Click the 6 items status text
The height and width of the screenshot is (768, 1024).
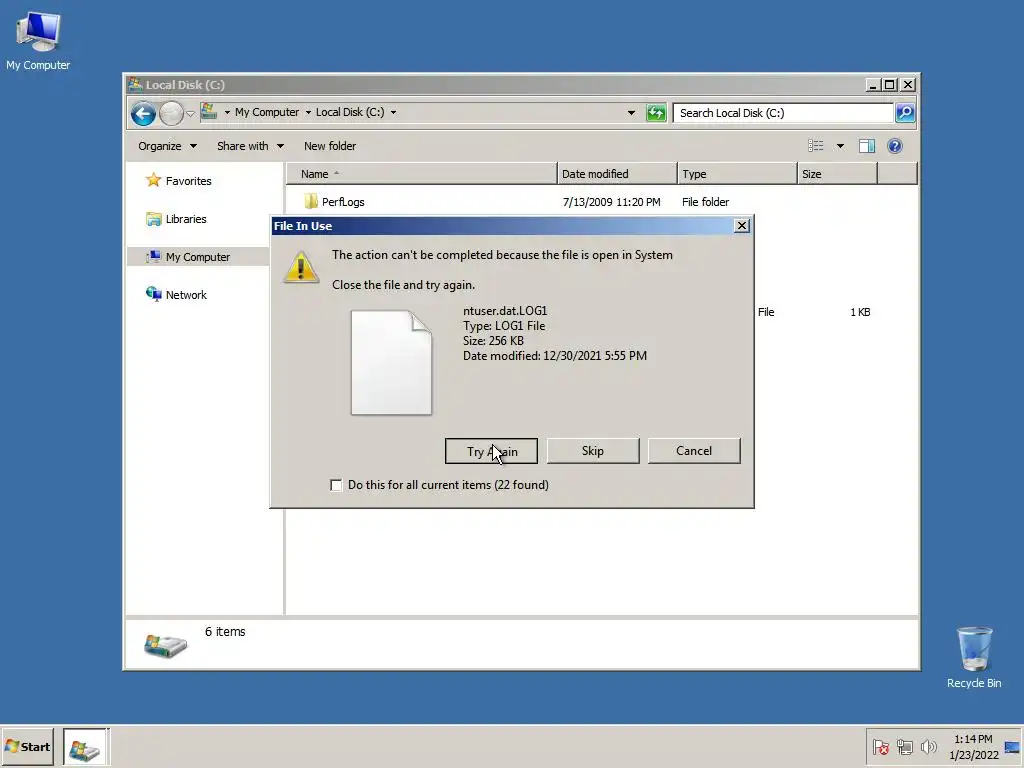click(x=225, y=632)
